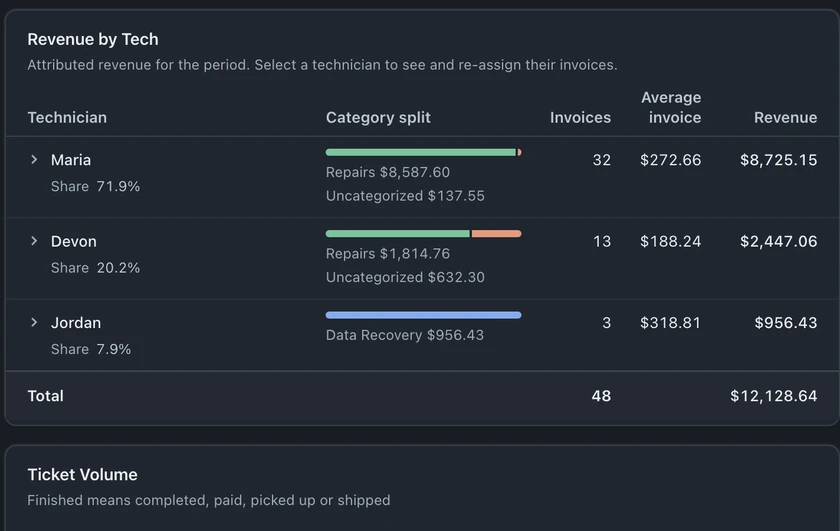Image resolution: width=840 pixels, height=531 pixels.
Task: Click the Revenue by Tech heading
Action: point(93,39)
